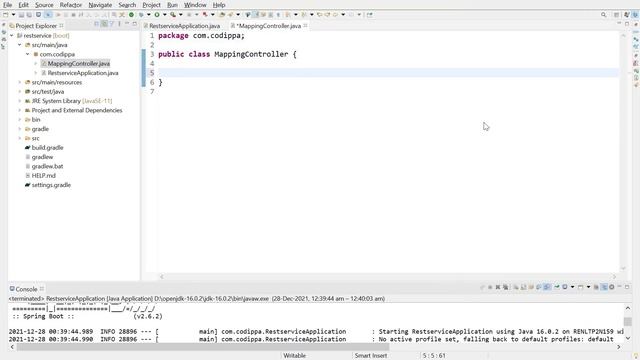The width and height of the screenshot is (640, 360).
Task: Open the Window menu
Action: coord(195,5)
